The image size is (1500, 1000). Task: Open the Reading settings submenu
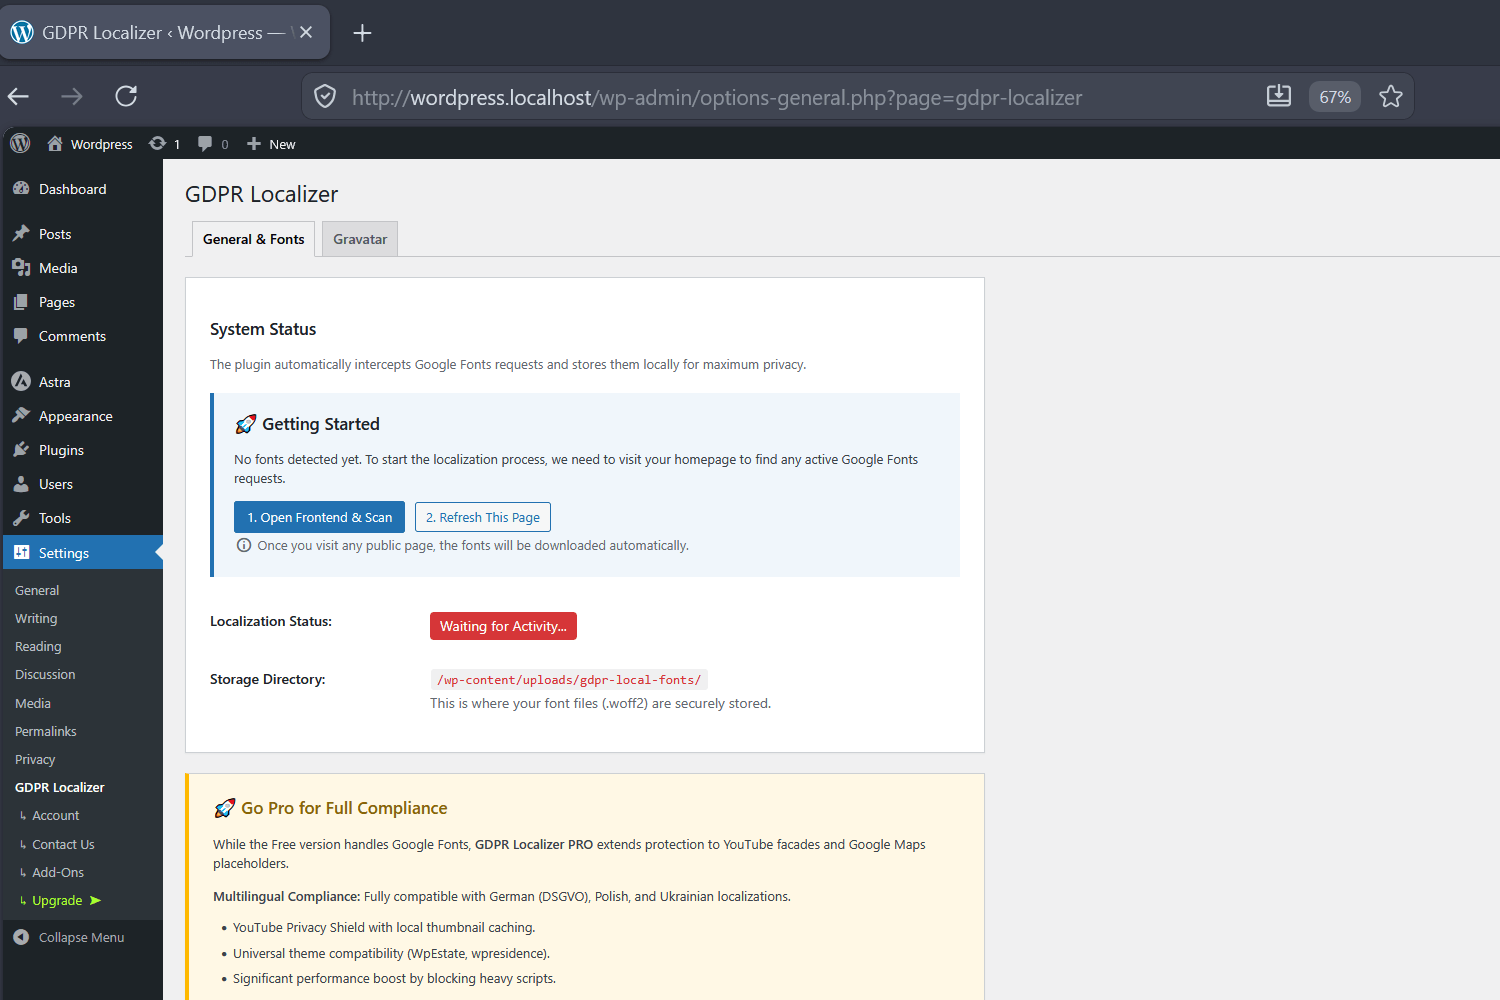[x=38, y=646]
